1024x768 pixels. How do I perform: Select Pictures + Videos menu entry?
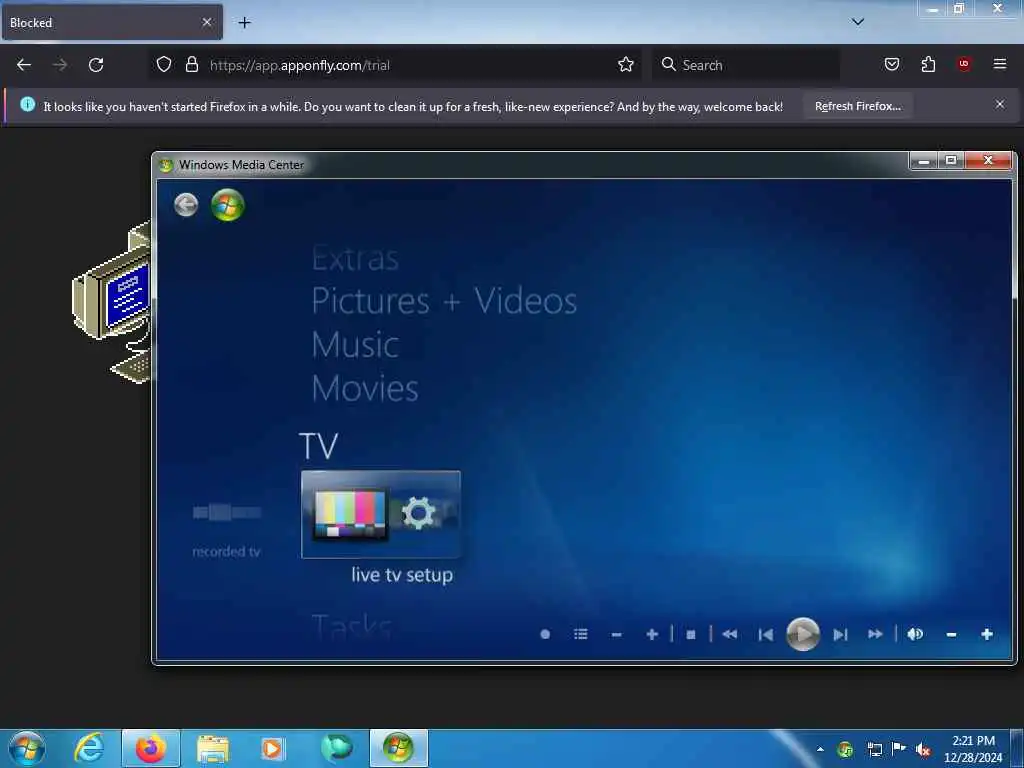click(x=444, y=301)
